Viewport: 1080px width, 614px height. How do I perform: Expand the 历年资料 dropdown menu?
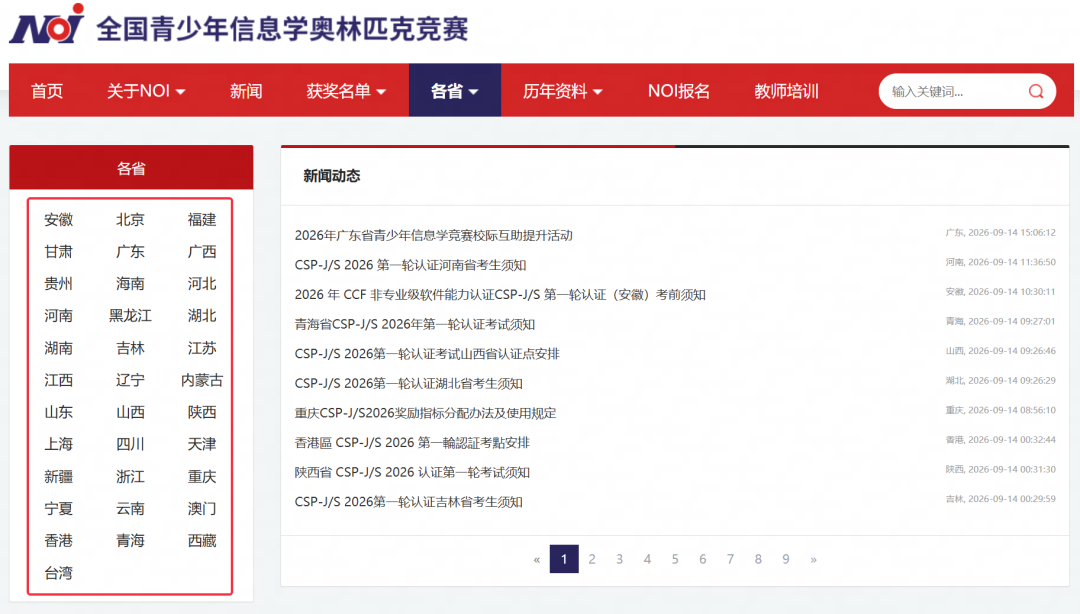pos(563,91)
